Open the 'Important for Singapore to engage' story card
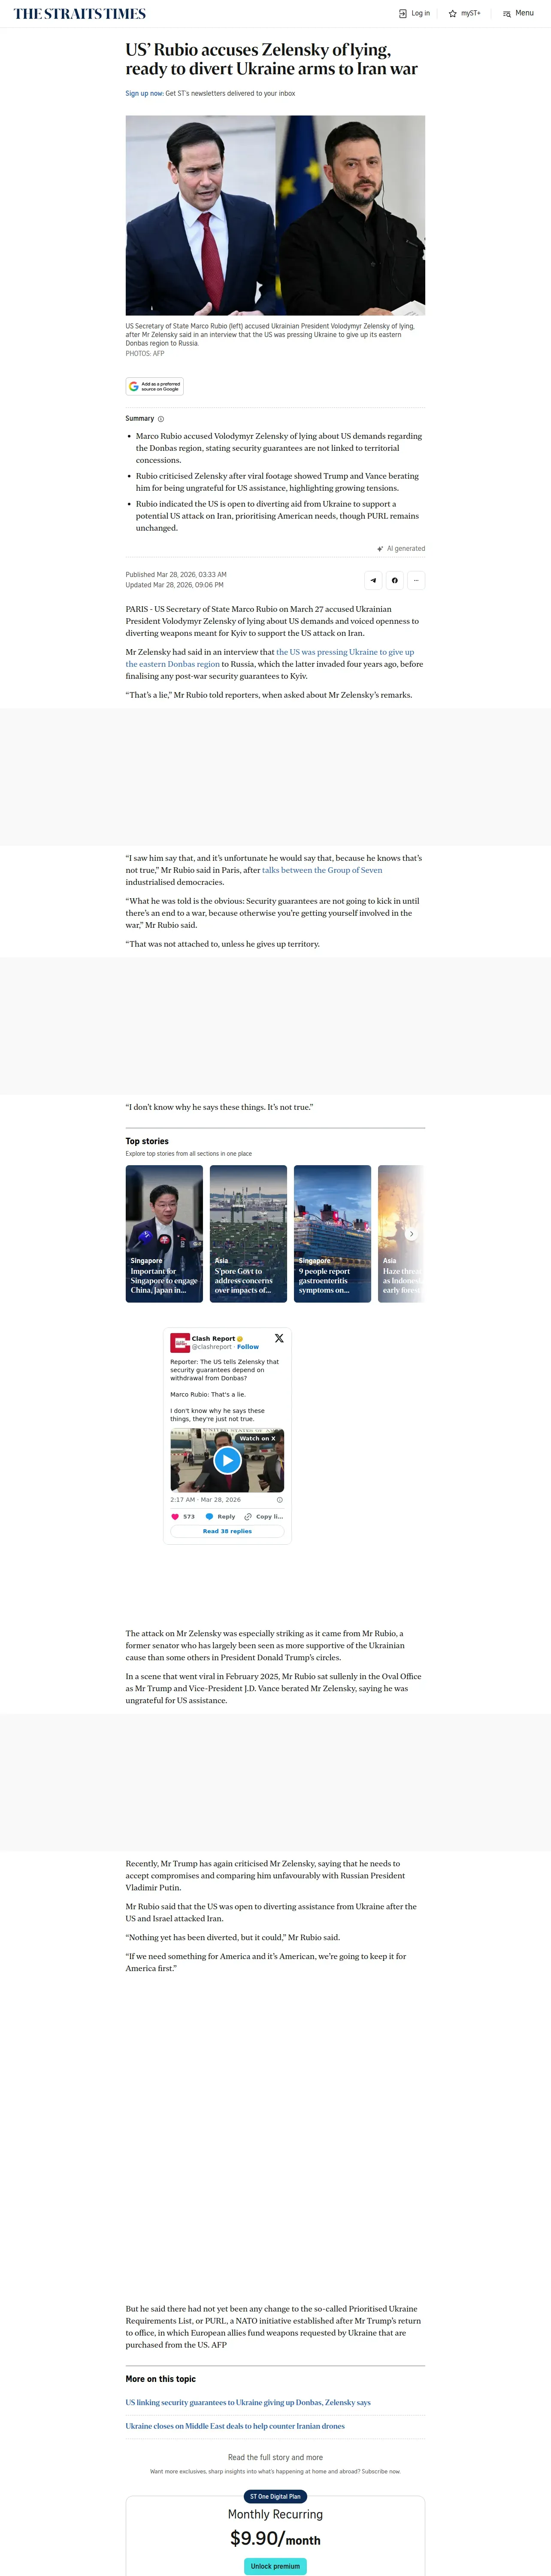551x2576 pixels. click(x=164, y=1233)
